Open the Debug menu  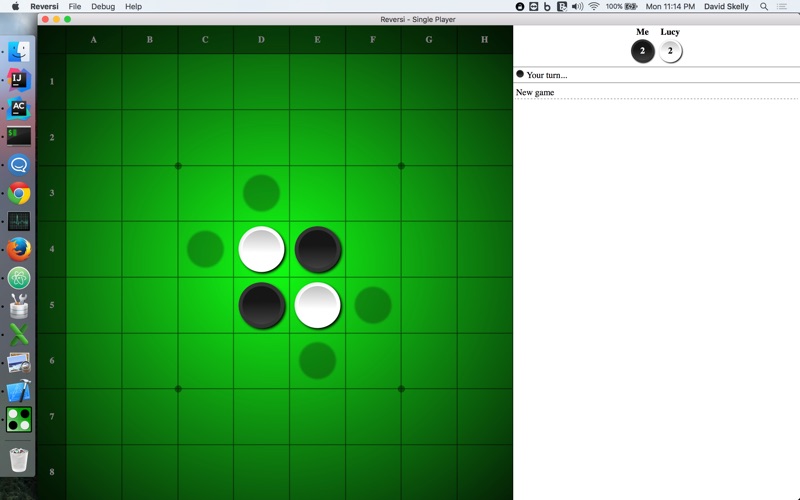[103, 7]
